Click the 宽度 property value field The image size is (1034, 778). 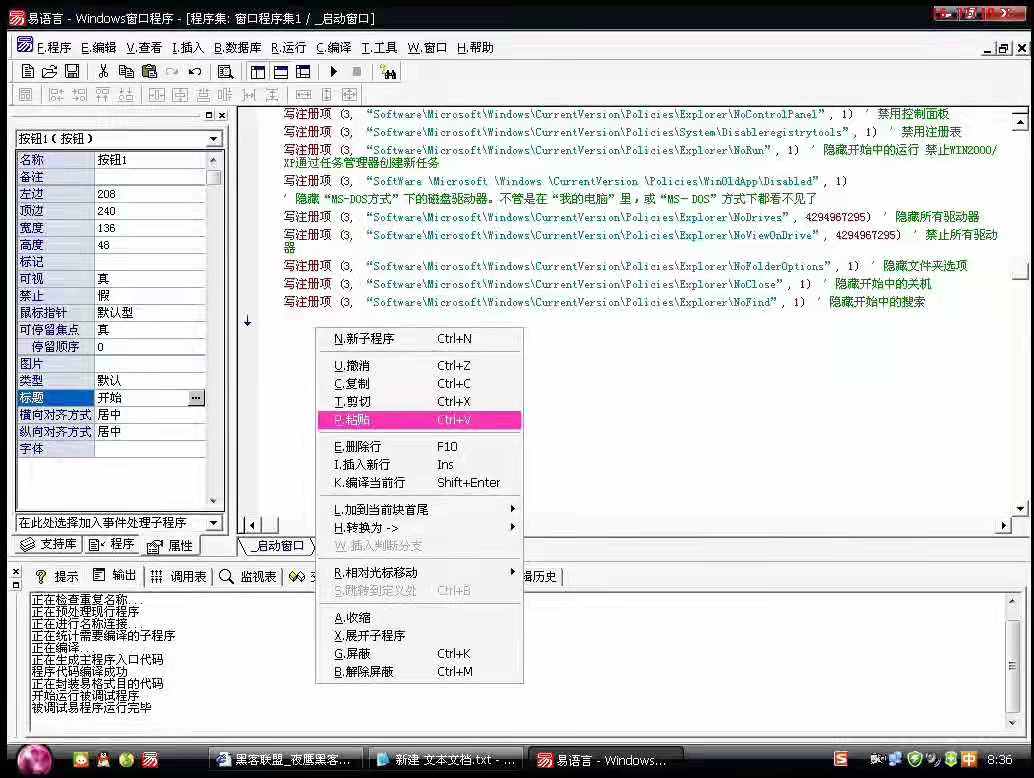(150, 228)
